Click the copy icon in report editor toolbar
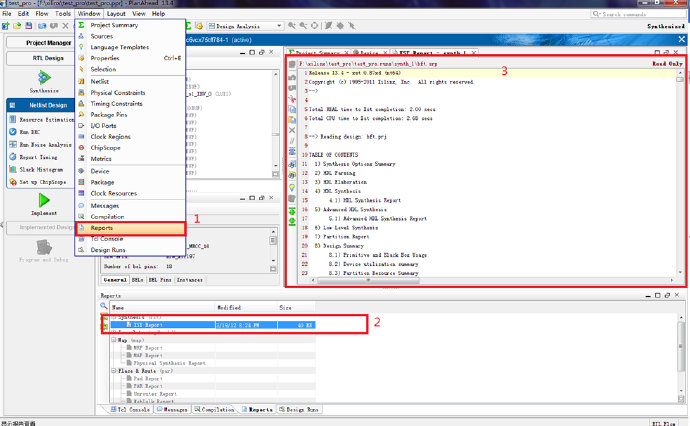The image size is (690, 426). [292, 109]
